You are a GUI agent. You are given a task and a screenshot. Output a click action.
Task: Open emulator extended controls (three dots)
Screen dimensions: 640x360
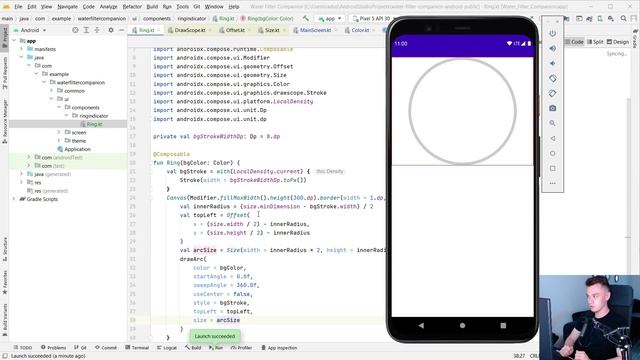click(x=552, y=183)
